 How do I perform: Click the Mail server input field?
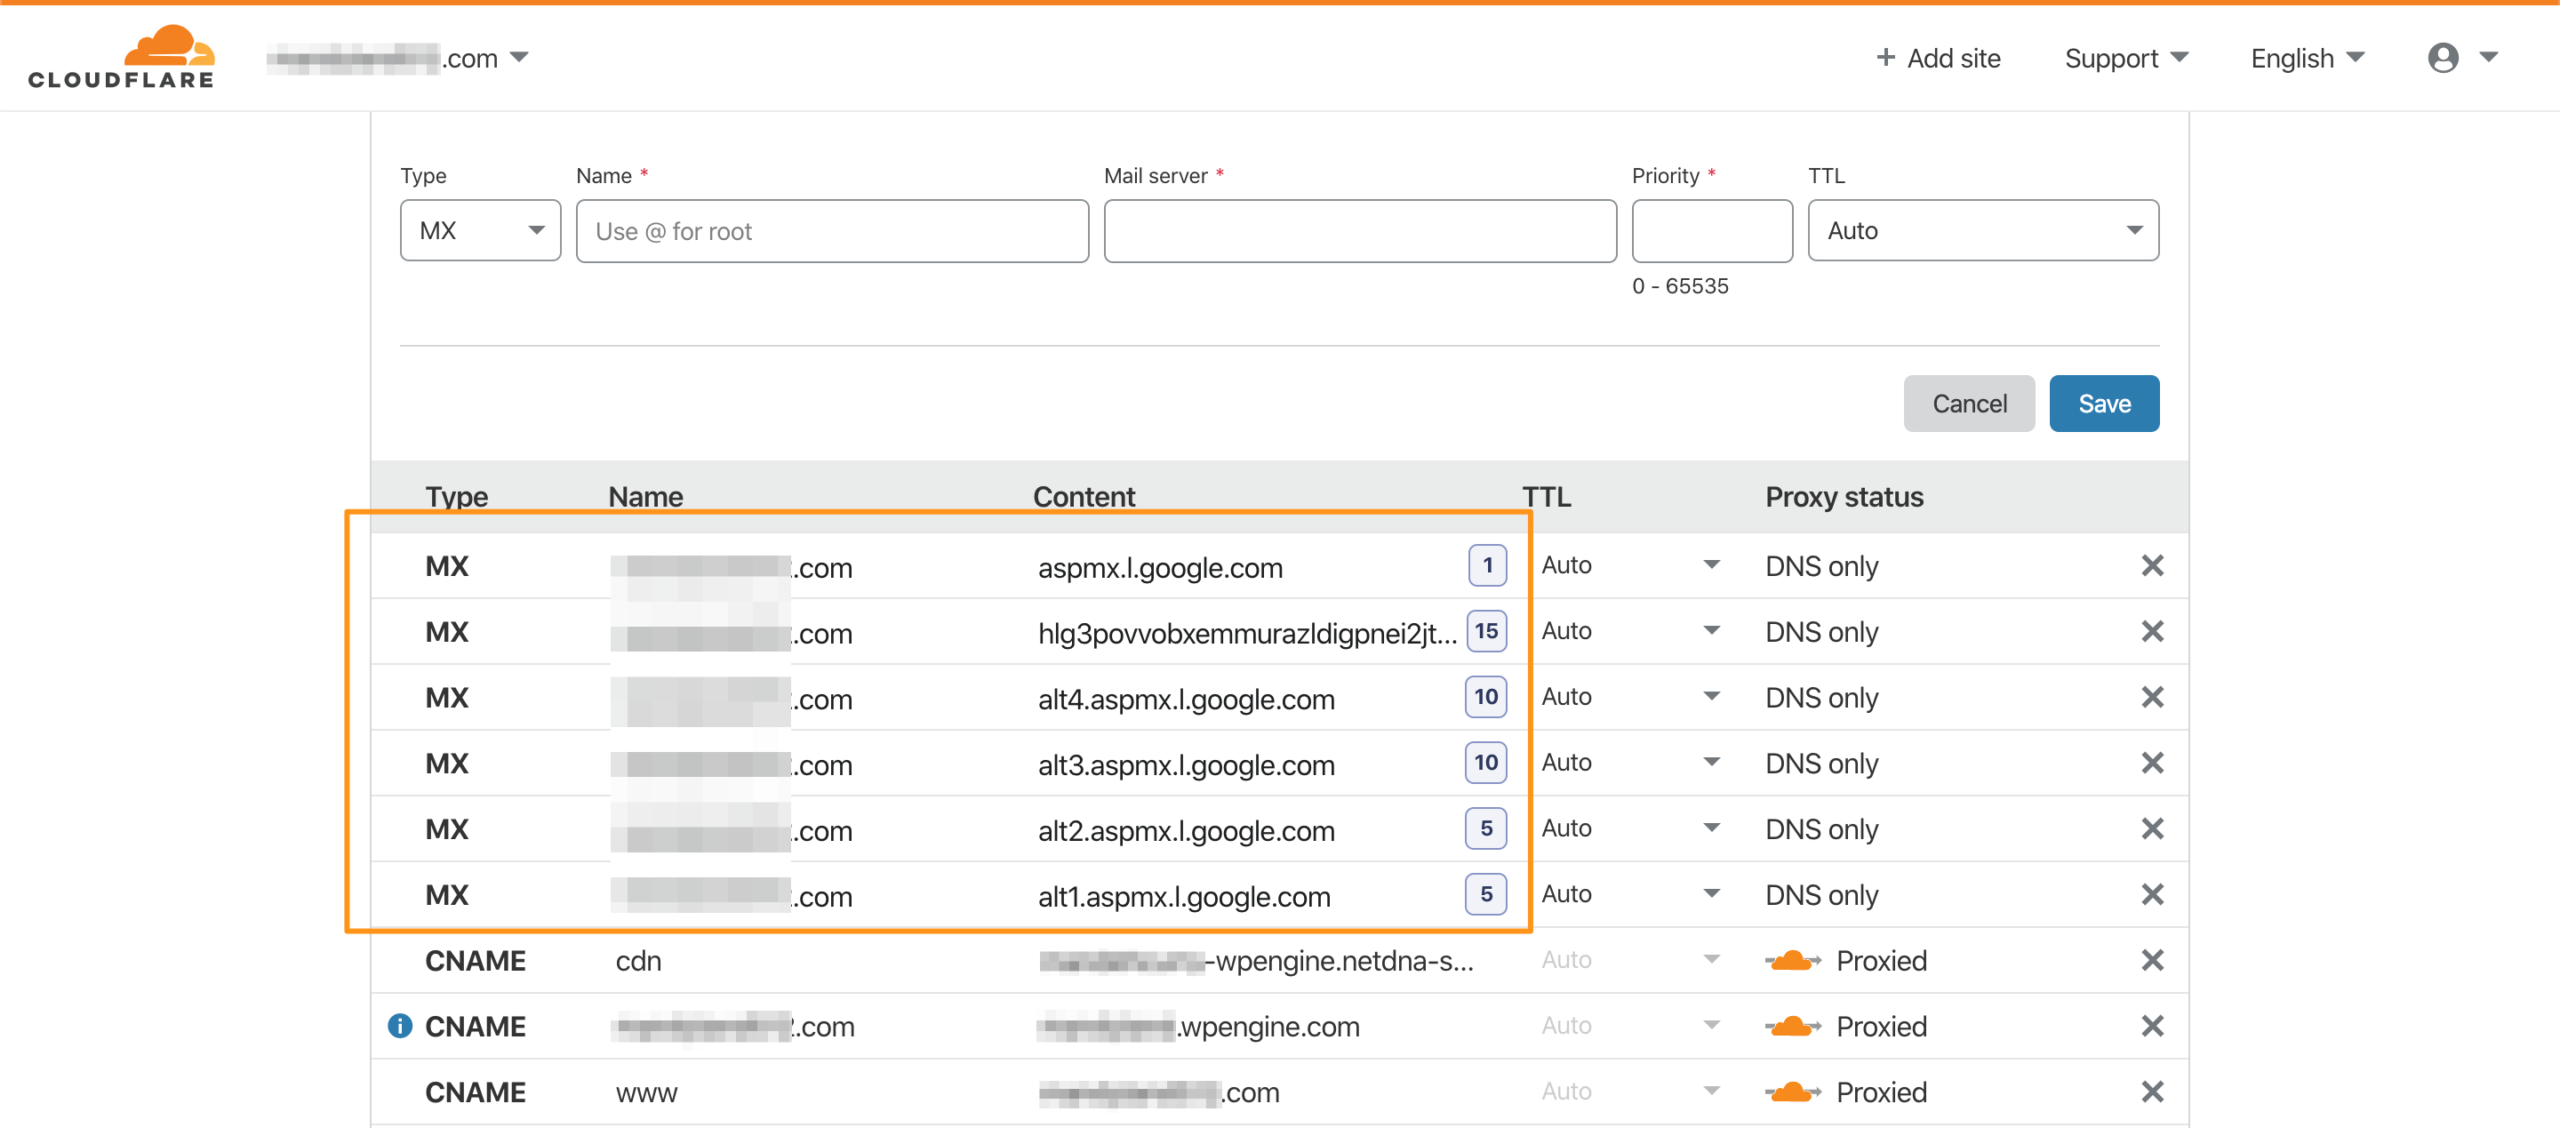[1359, 231]
